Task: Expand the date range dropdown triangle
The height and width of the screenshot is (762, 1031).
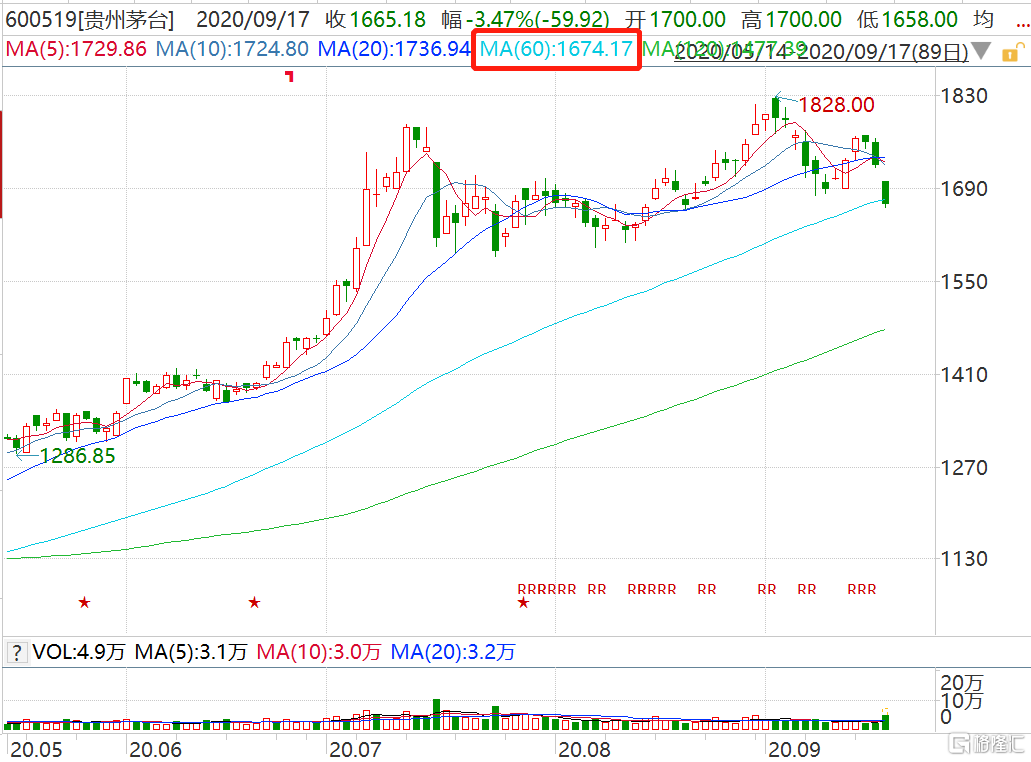Action: (x=980, y=51)
